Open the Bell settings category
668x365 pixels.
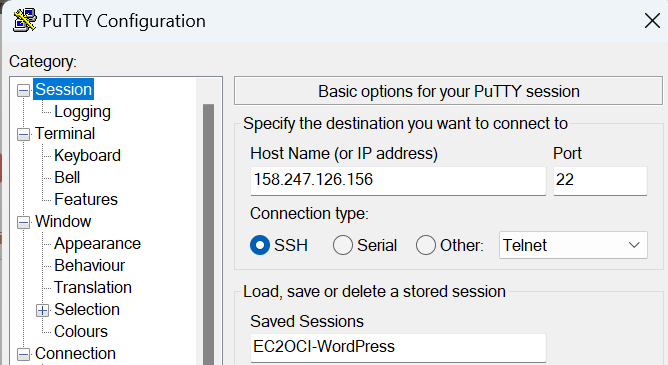coord(67,178)
